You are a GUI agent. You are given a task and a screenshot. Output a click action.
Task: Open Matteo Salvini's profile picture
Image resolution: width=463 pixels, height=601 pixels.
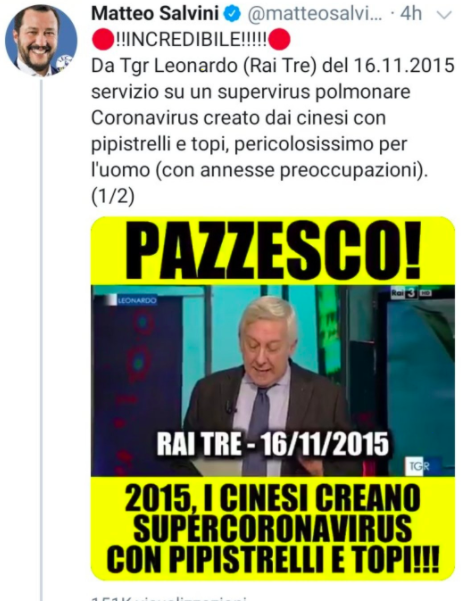41,41
